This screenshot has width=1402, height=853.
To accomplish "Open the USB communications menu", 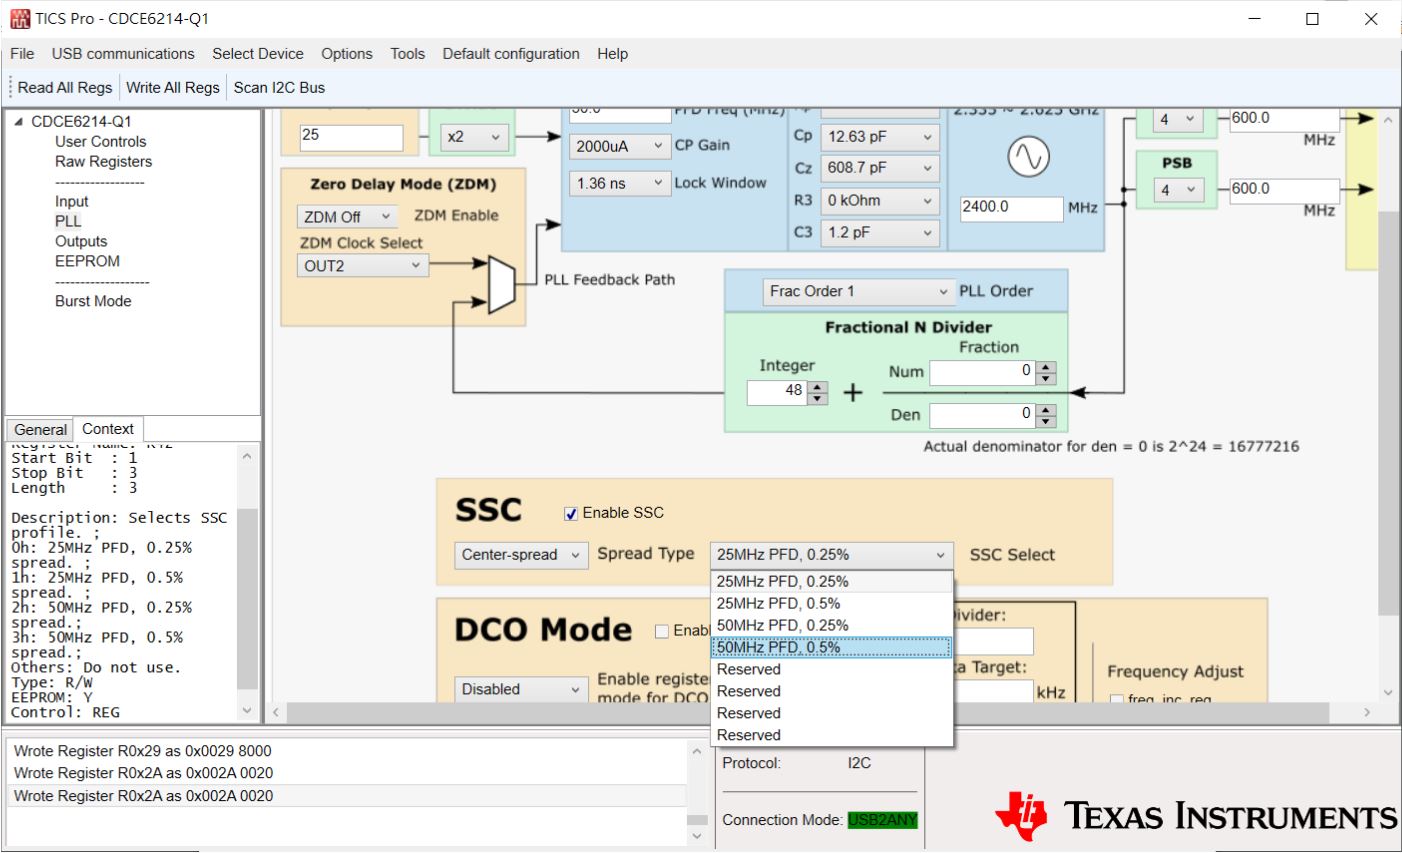I will pyautogui.click(x=123, y=54).
